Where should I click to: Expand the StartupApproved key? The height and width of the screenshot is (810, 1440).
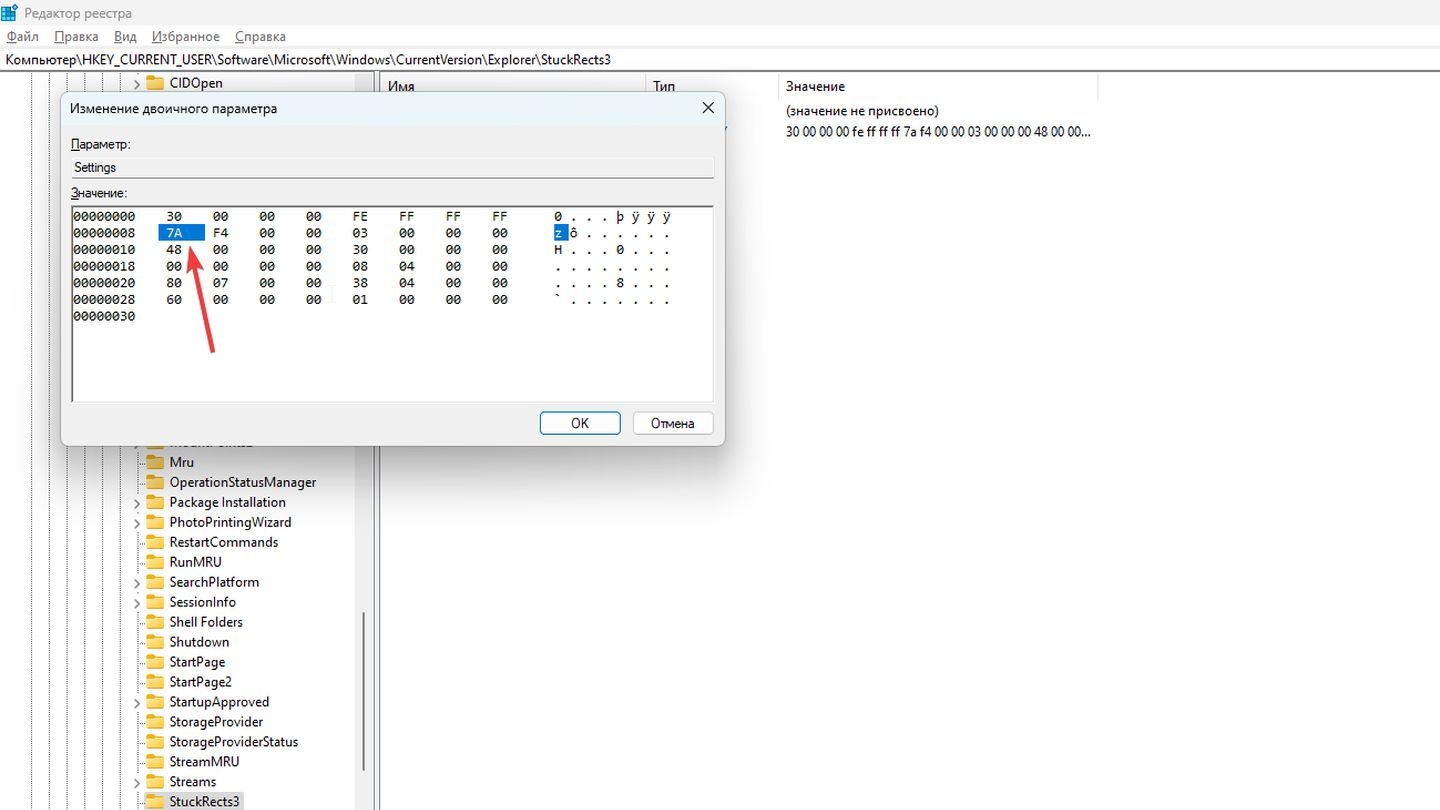pos(137,702)
